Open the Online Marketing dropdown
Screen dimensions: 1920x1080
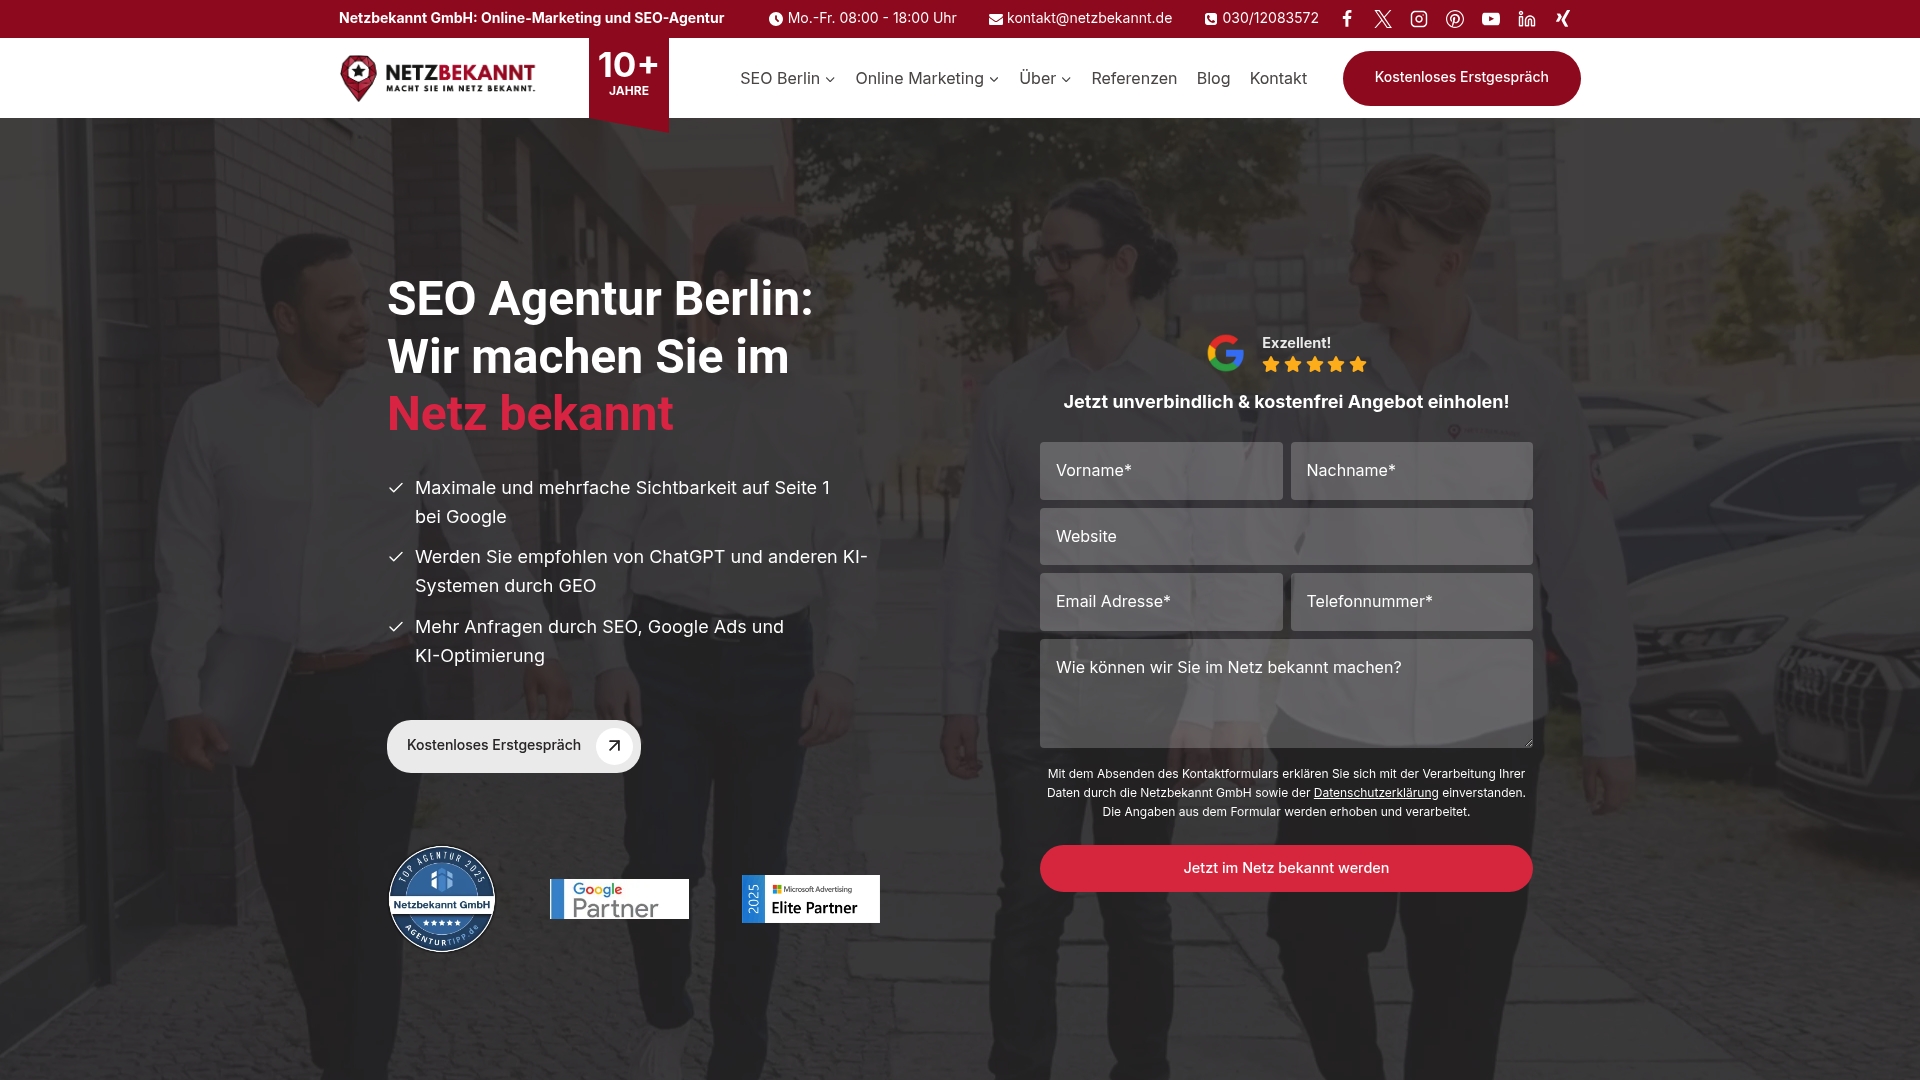pos(925,78)
